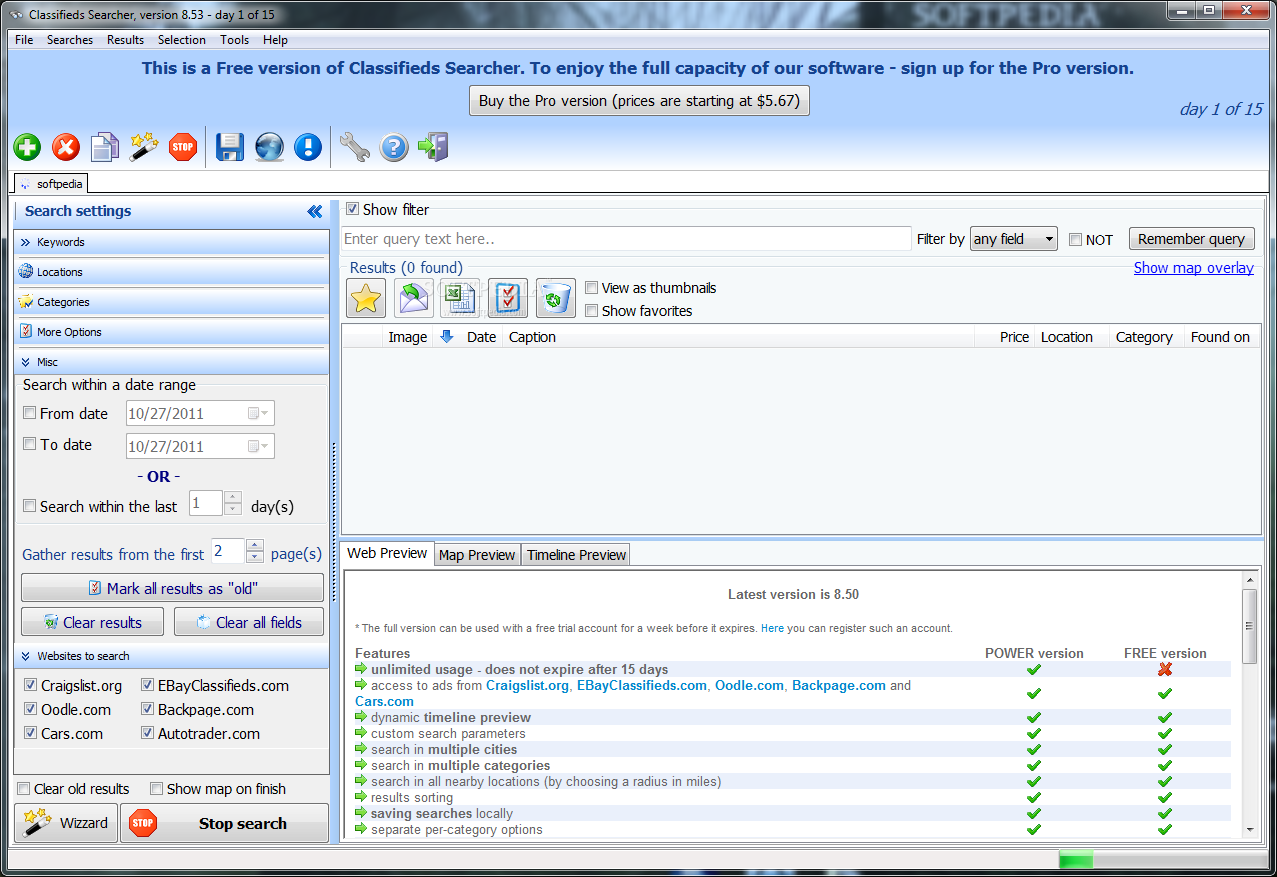Uncheck Backpage.com website
The width and height of the screenshot is (1277, 877).
pos(147,709)
